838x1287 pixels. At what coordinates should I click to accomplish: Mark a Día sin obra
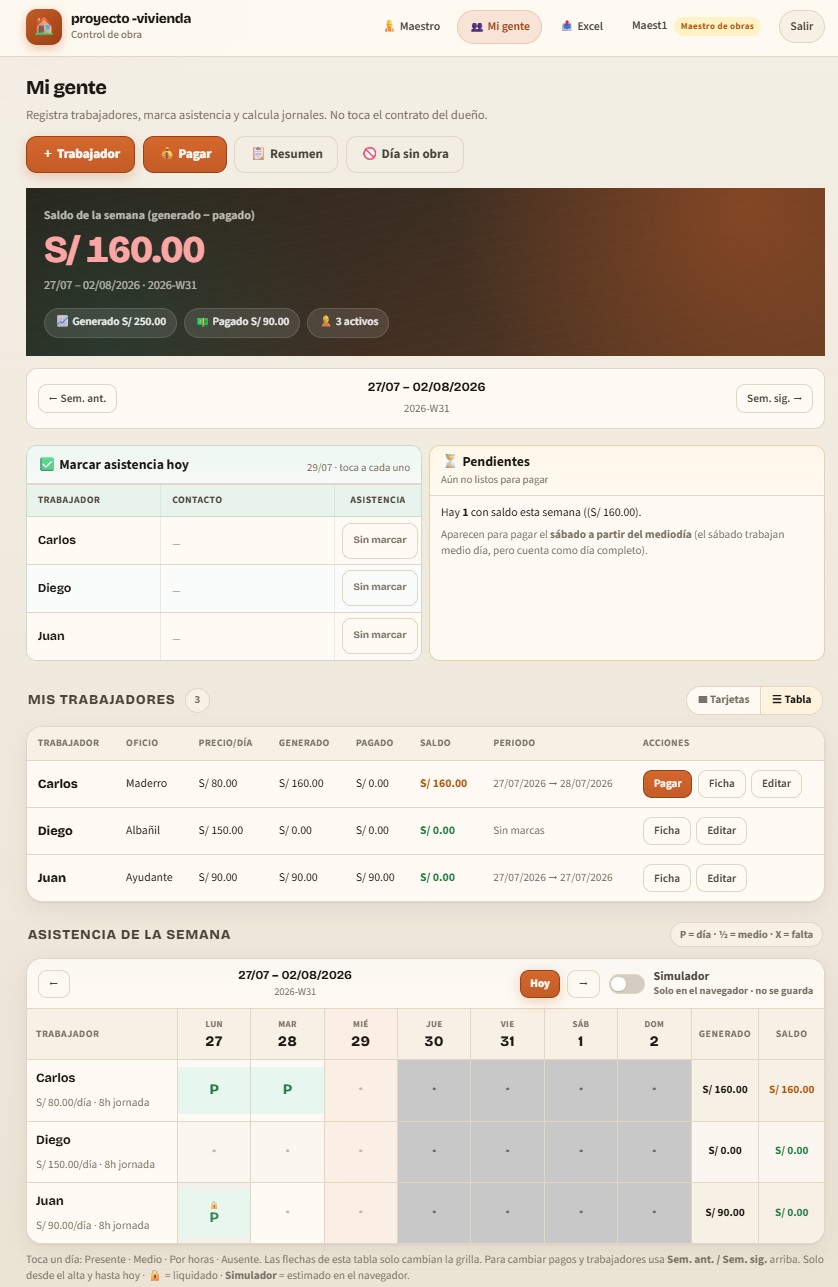[405, 154]
